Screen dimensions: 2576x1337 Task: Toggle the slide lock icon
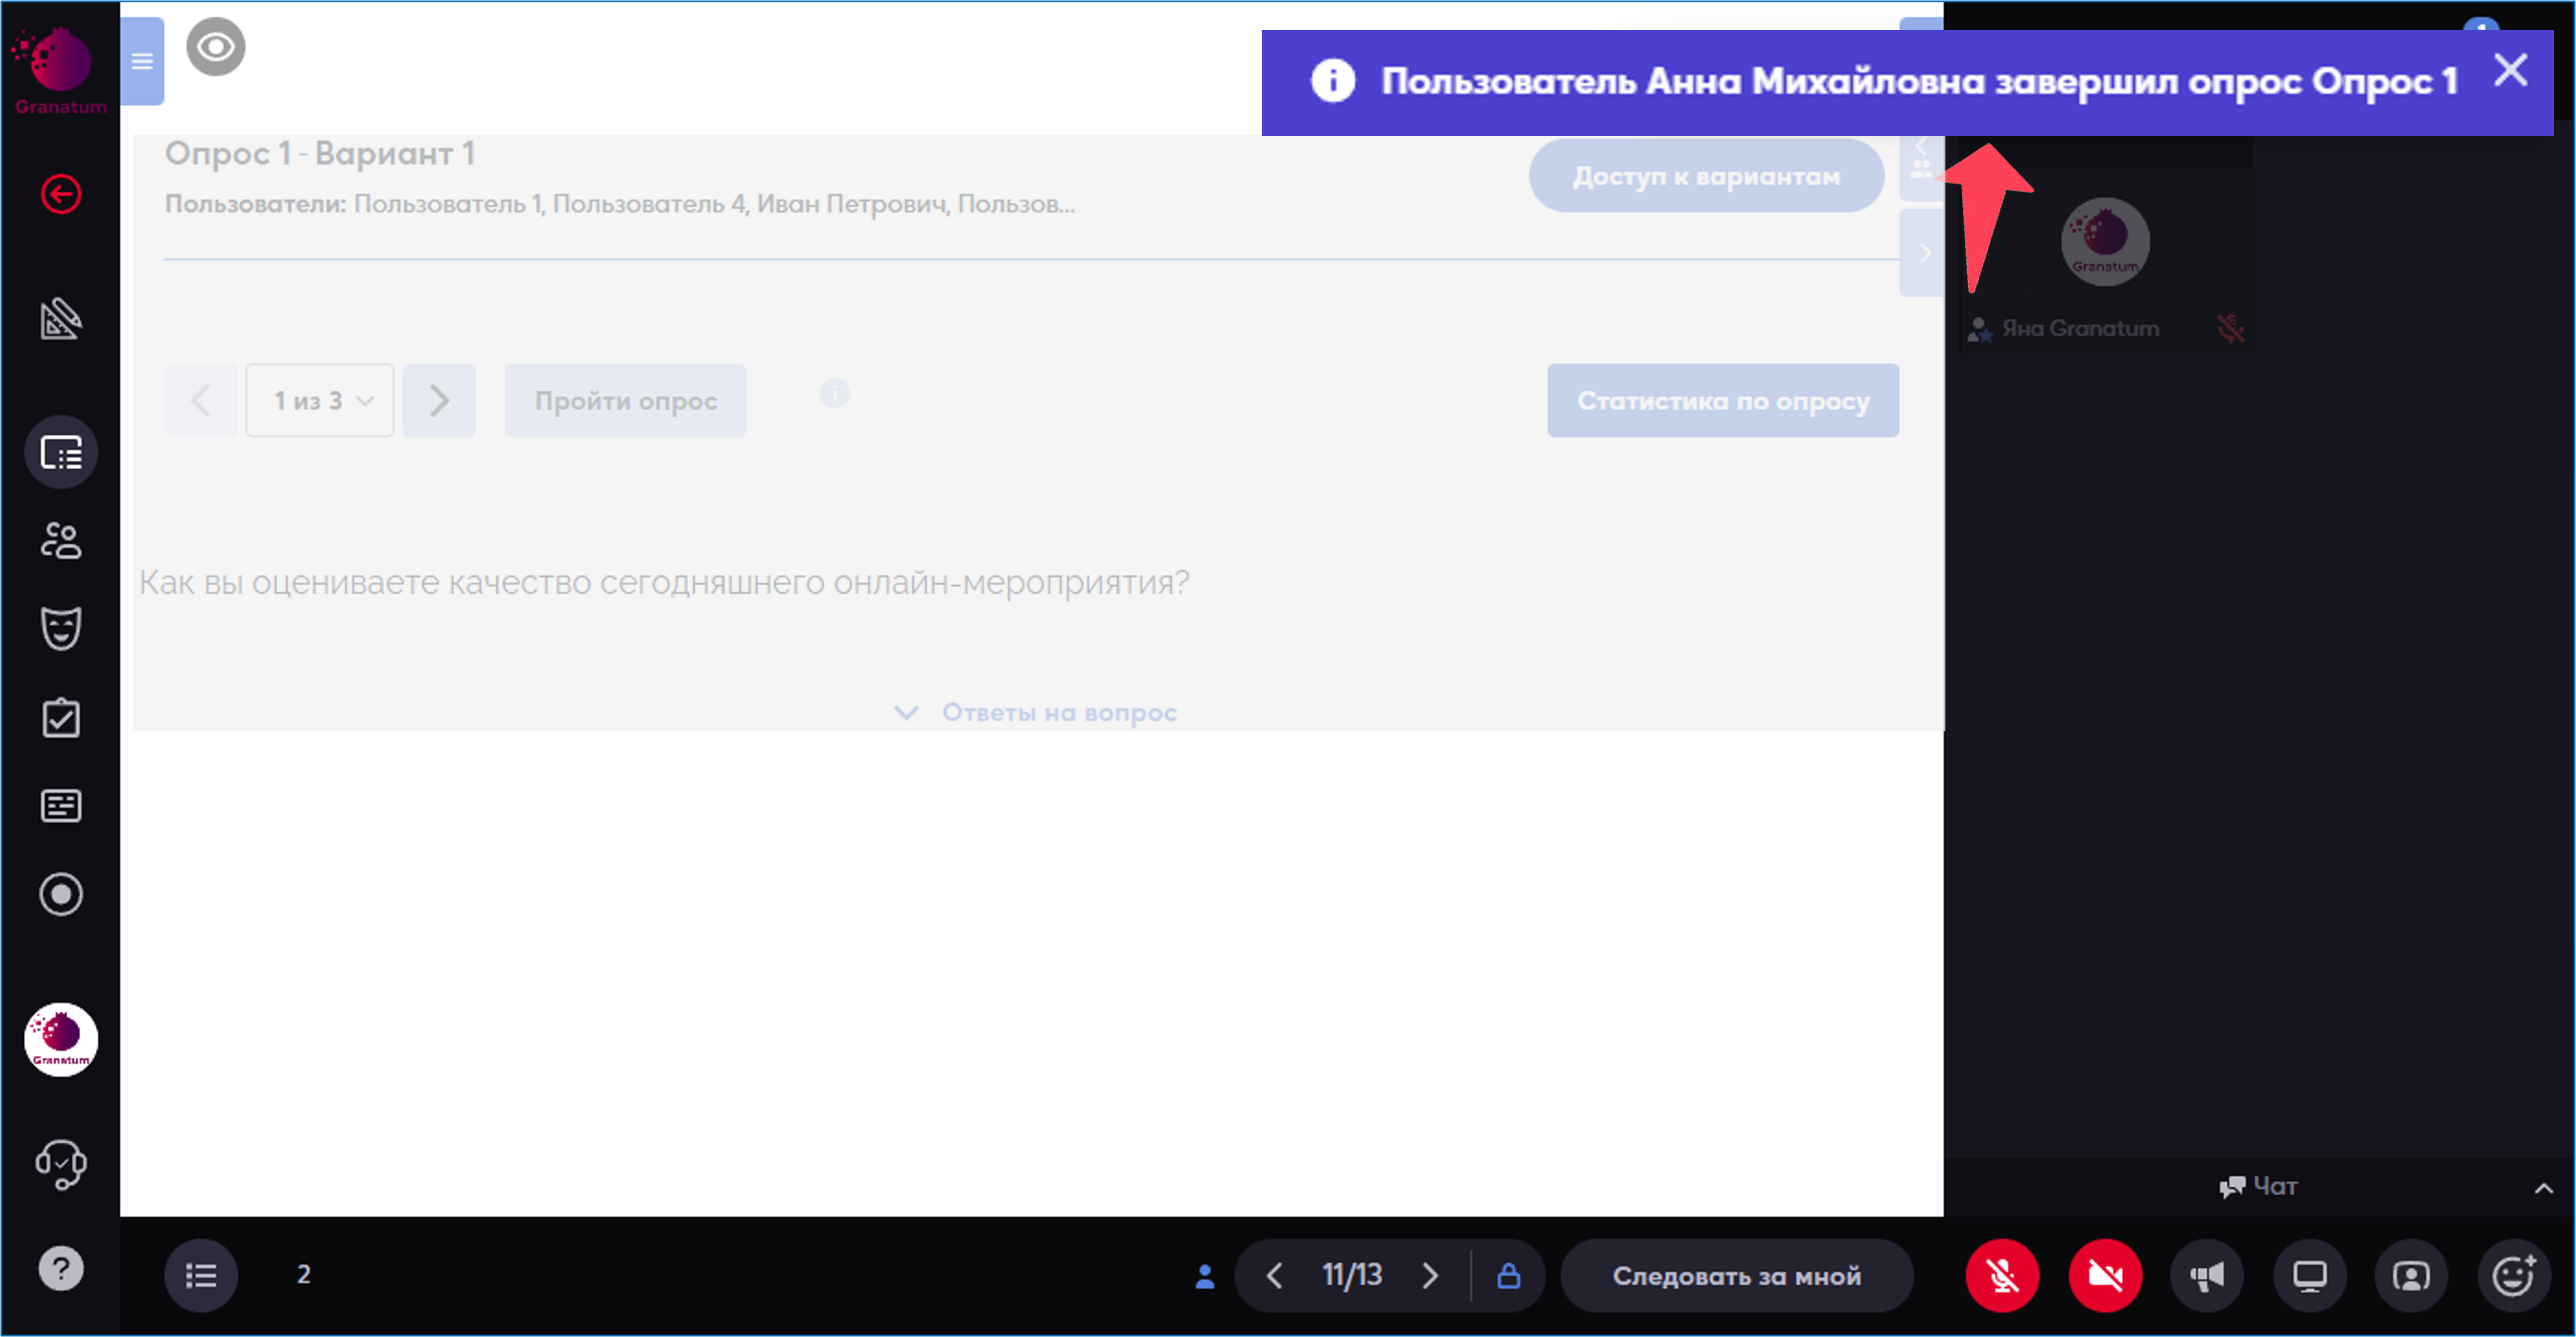[1508, 1275]
